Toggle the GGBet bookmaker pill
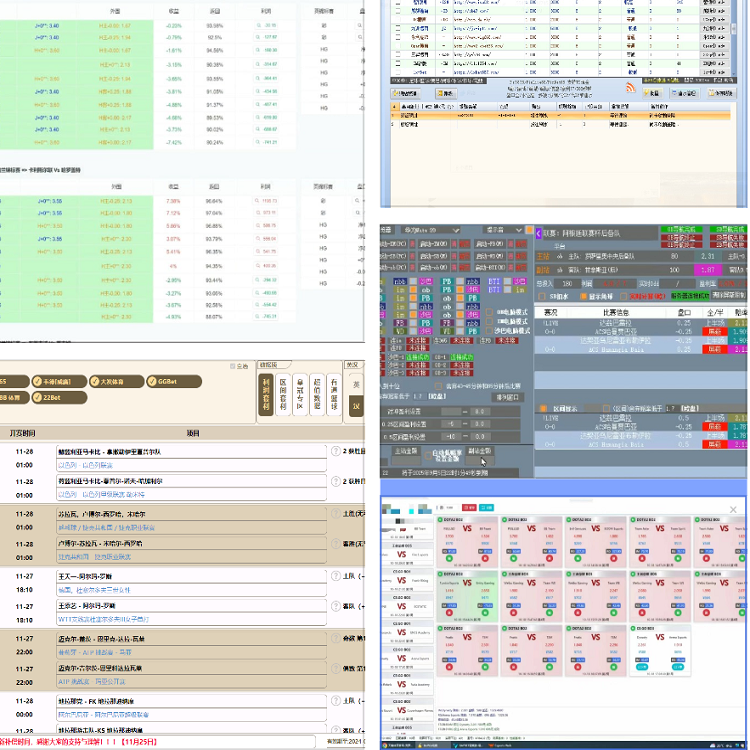This screenshot has height=750, width=750. click(x=174, y=382)
